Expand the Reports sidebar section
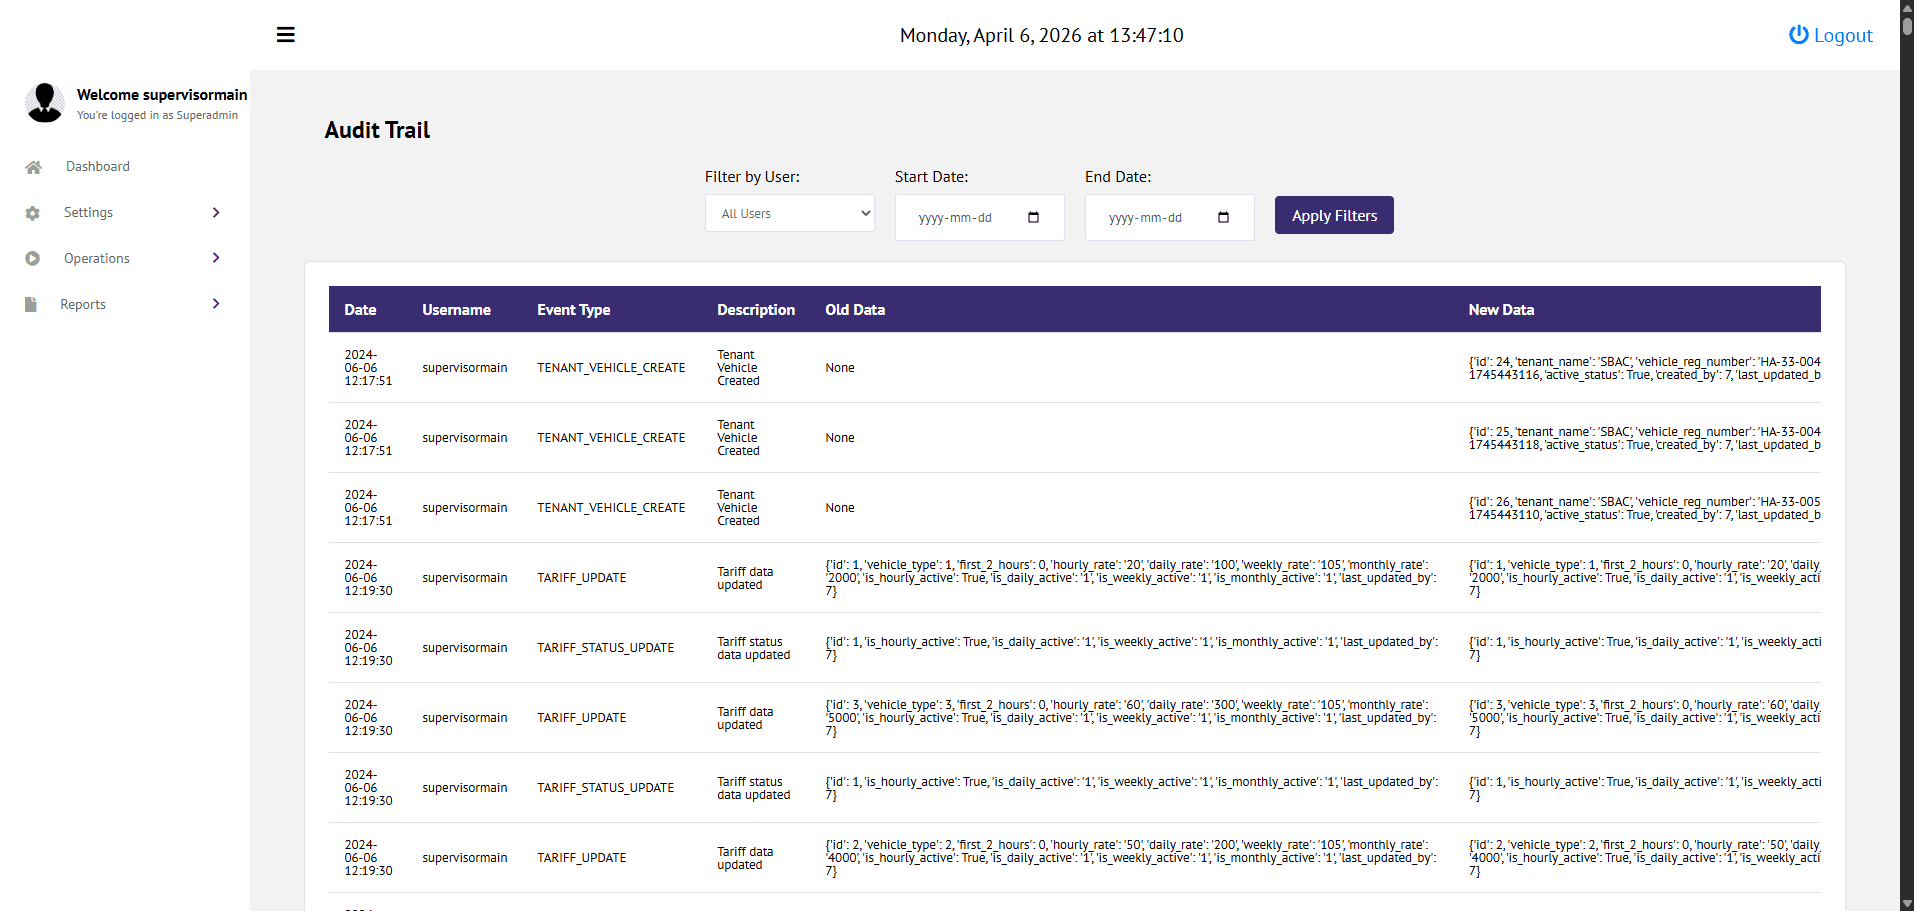Screen dimensions: 1914x911 click(x=215, y=304)
